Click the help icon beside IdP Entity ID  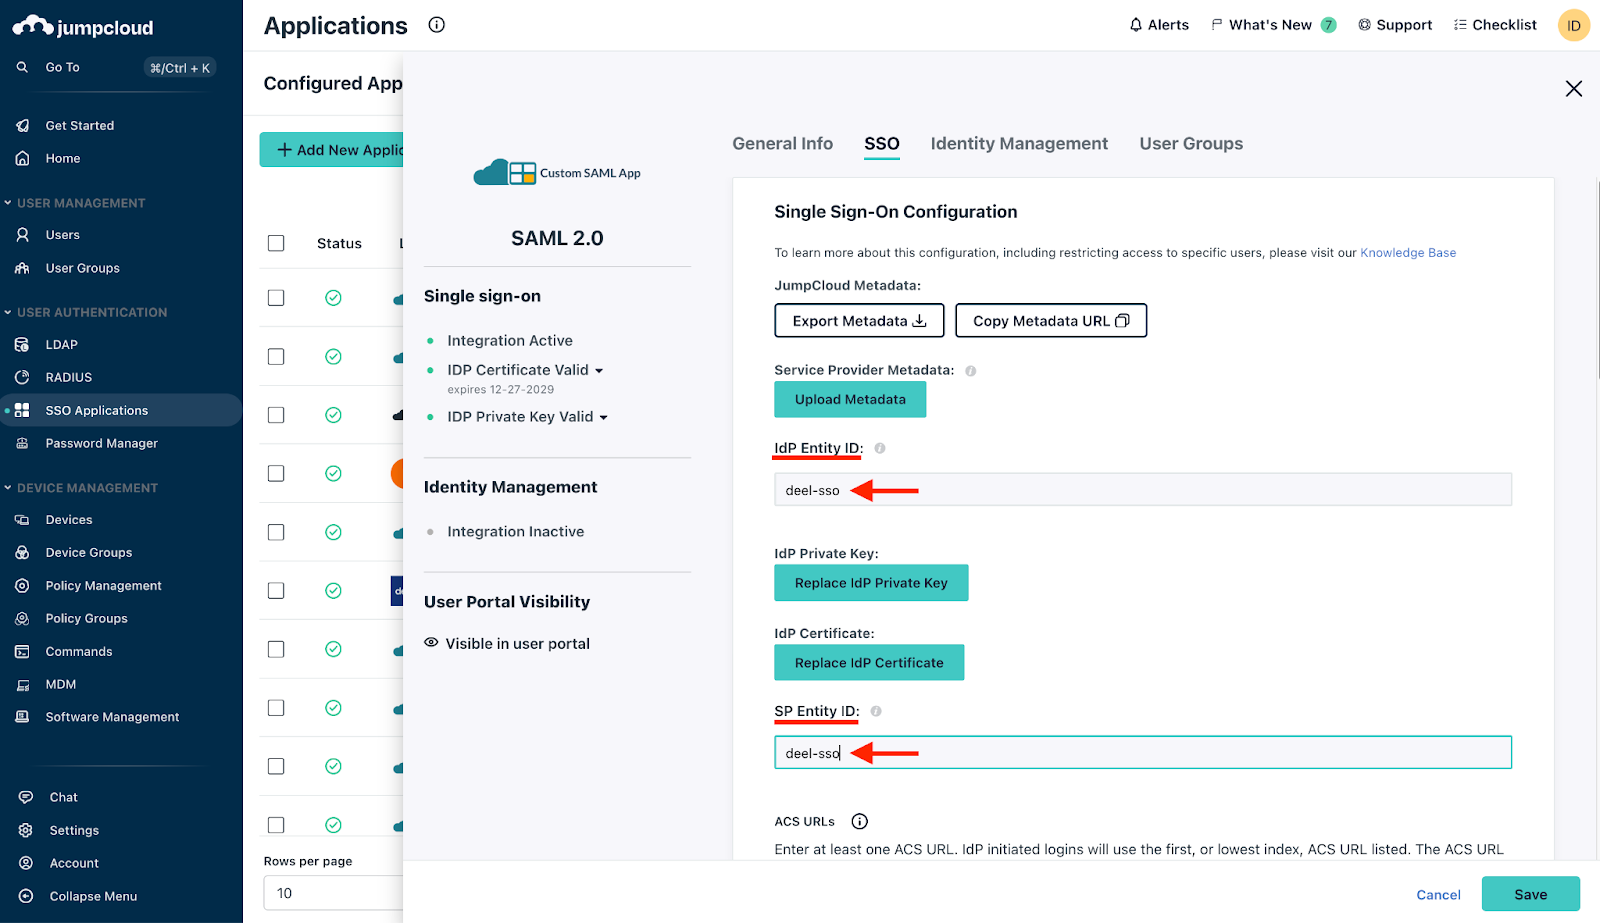coord(880,449)
